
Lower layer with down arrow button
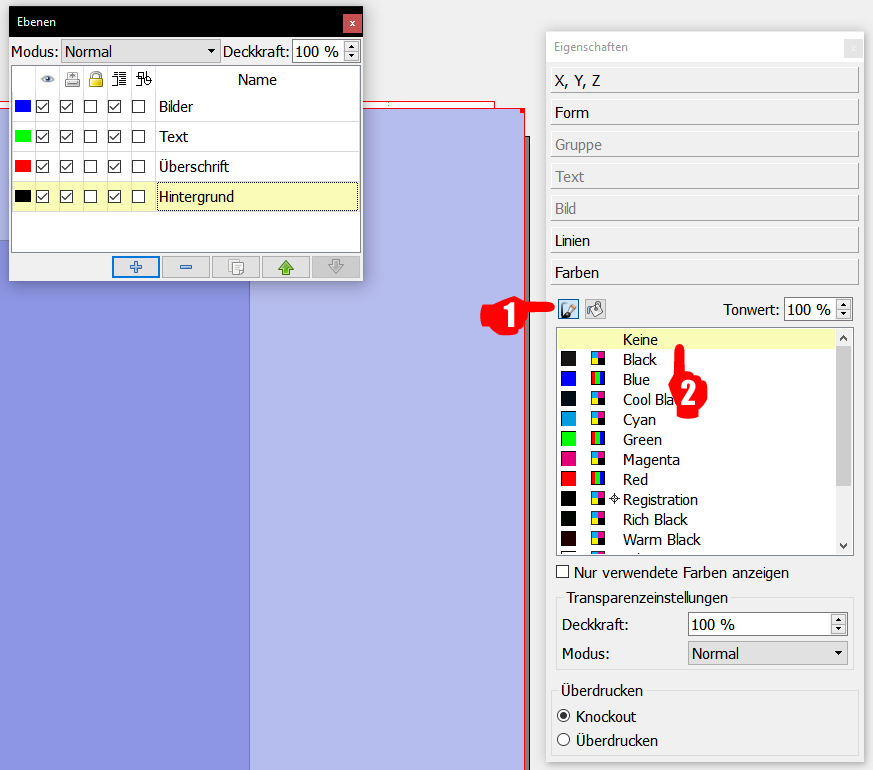(336, 267)
